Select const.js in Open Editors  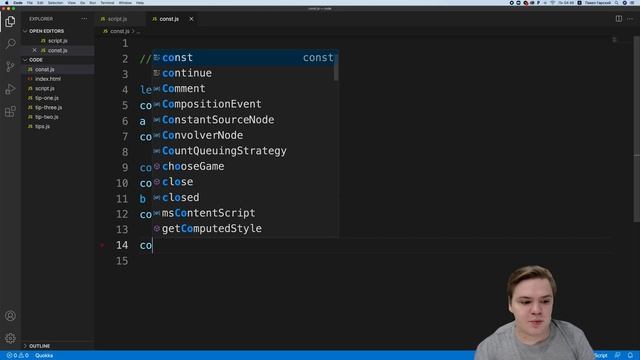[58, 50]
